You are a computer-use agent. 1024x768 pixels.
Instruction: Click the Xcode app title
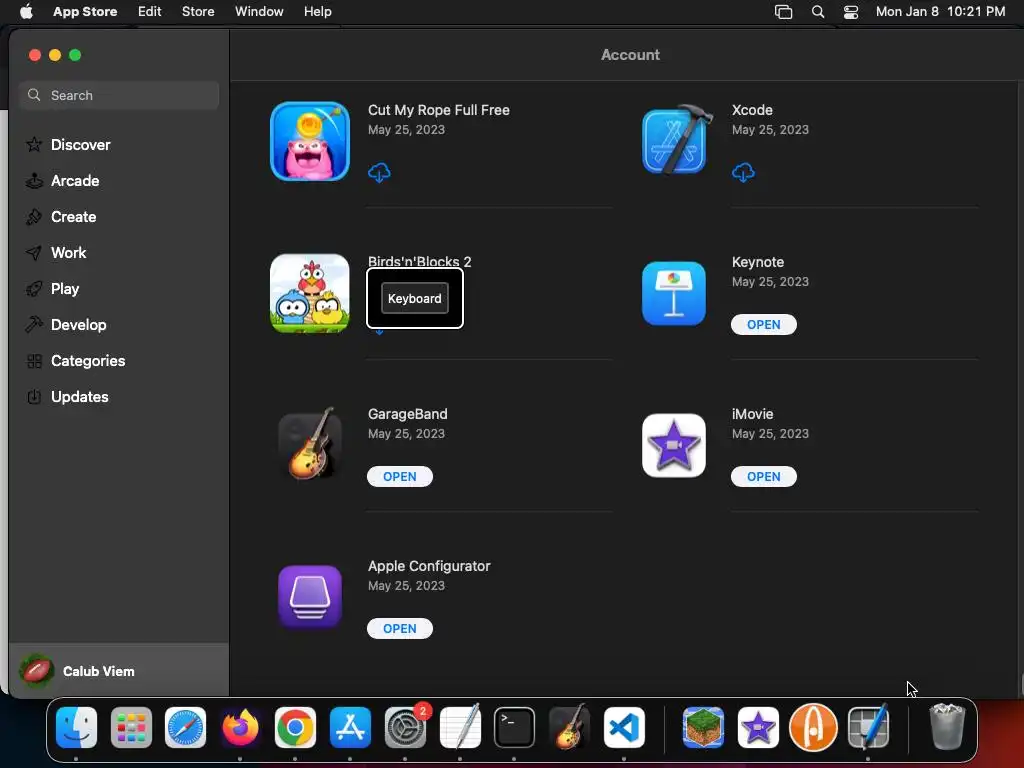tap(752, 110)
